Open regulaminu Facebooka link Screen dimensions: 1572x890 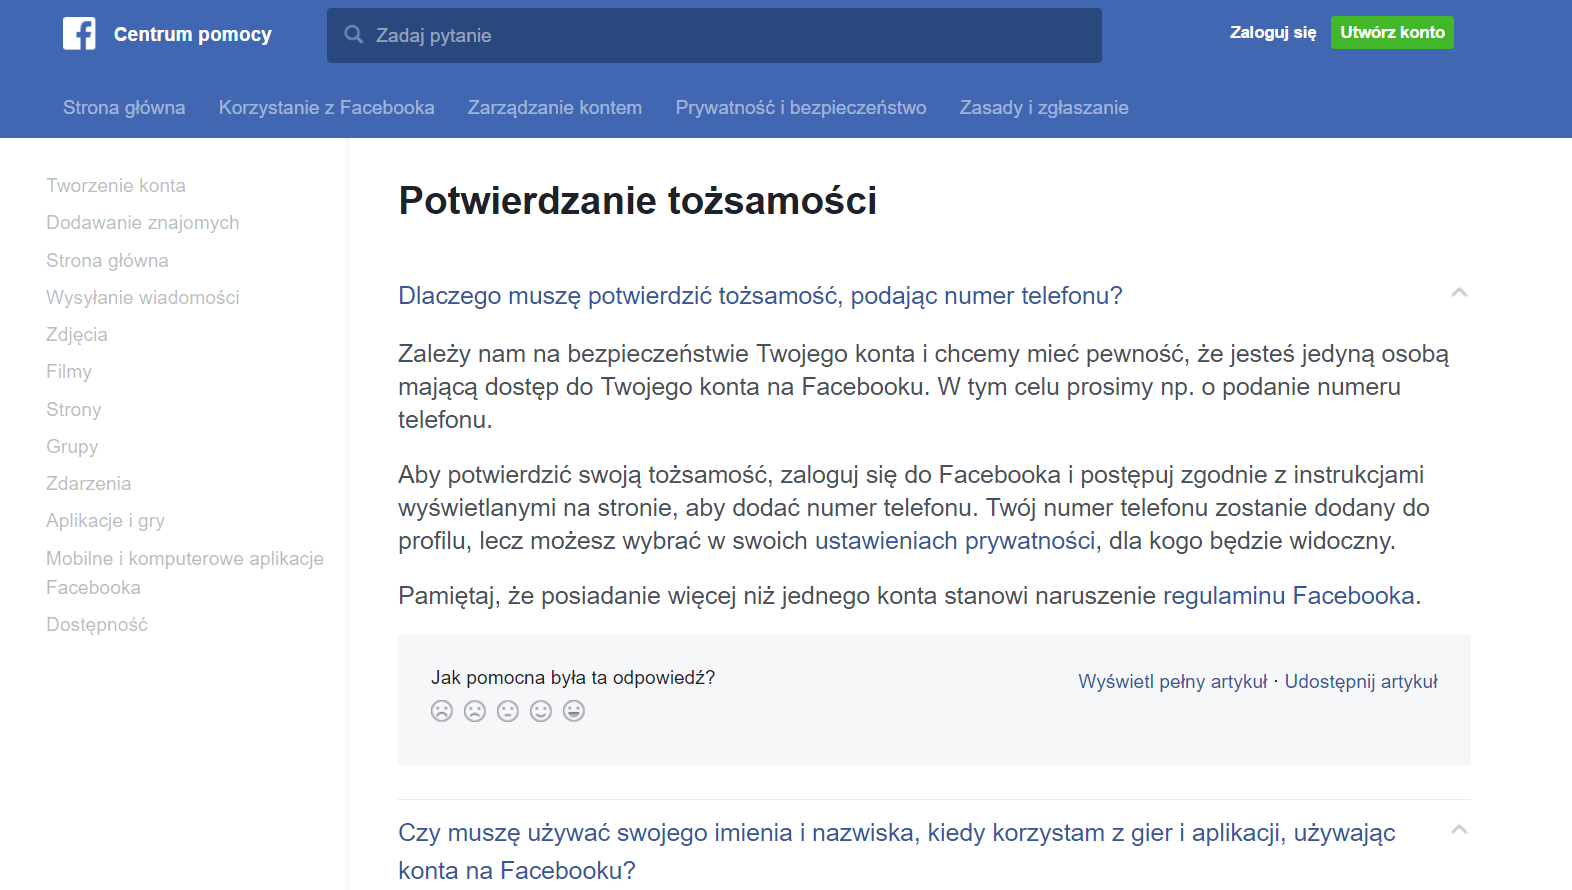point(1289,596)
